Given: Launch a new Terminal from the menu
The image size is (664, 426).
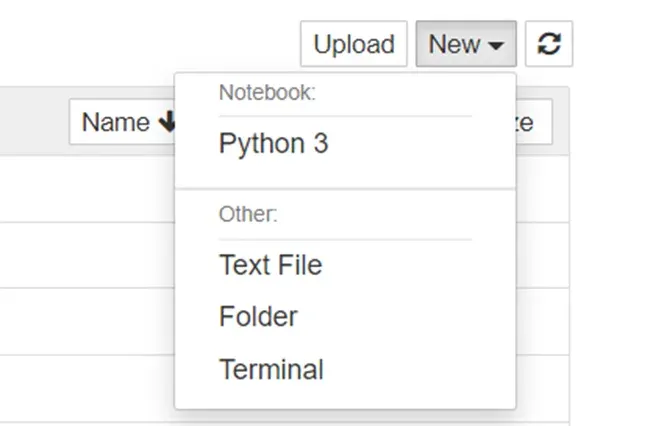Looking at the screenshot, I should 271,369.
